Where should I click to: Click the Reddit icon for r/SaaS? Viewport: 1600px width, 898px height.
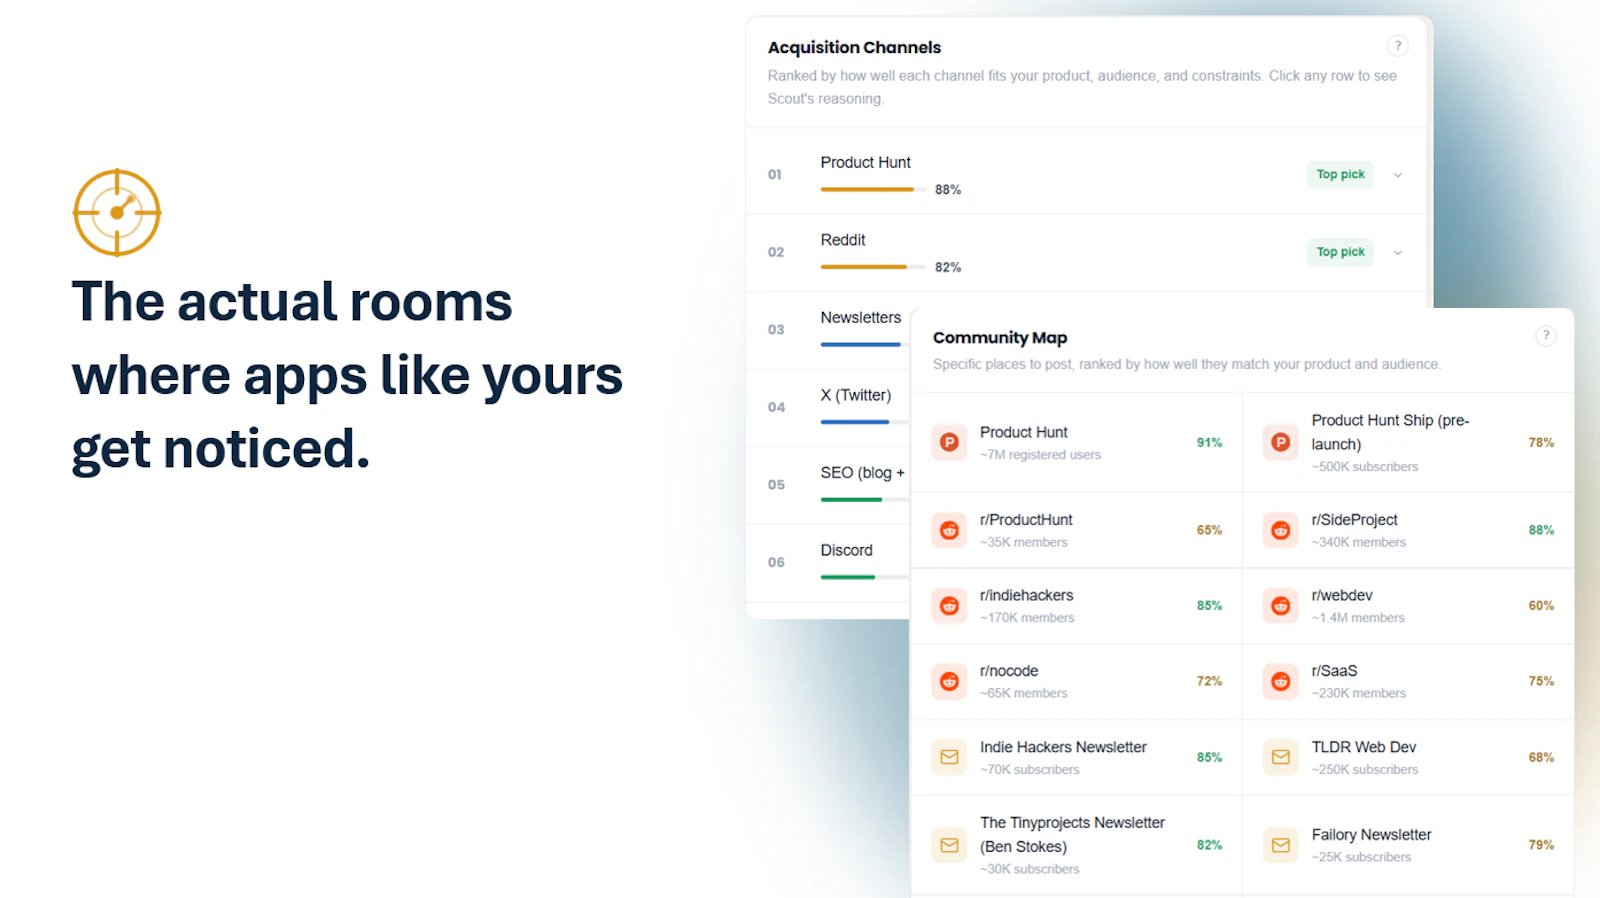point(1280,681)
